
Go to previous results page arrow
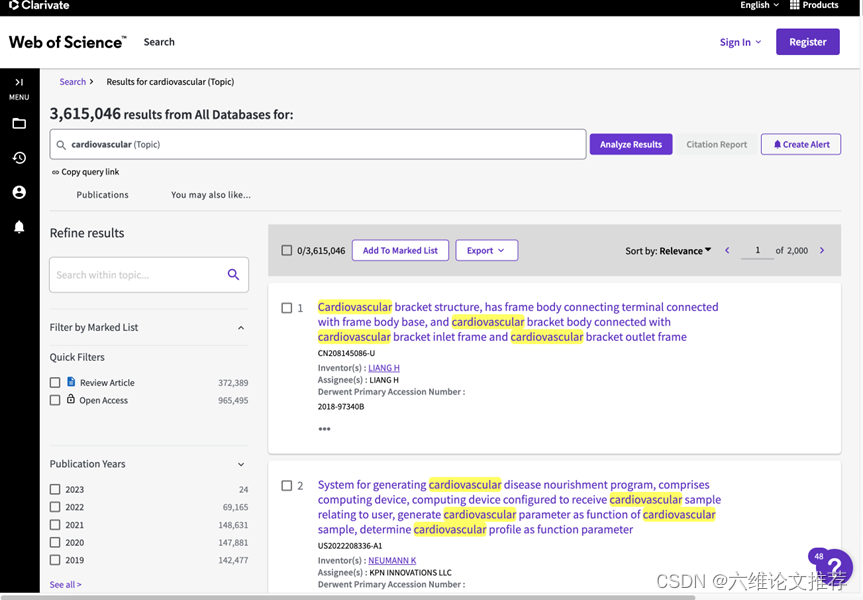pyautogui.click(x=727, y=250)
